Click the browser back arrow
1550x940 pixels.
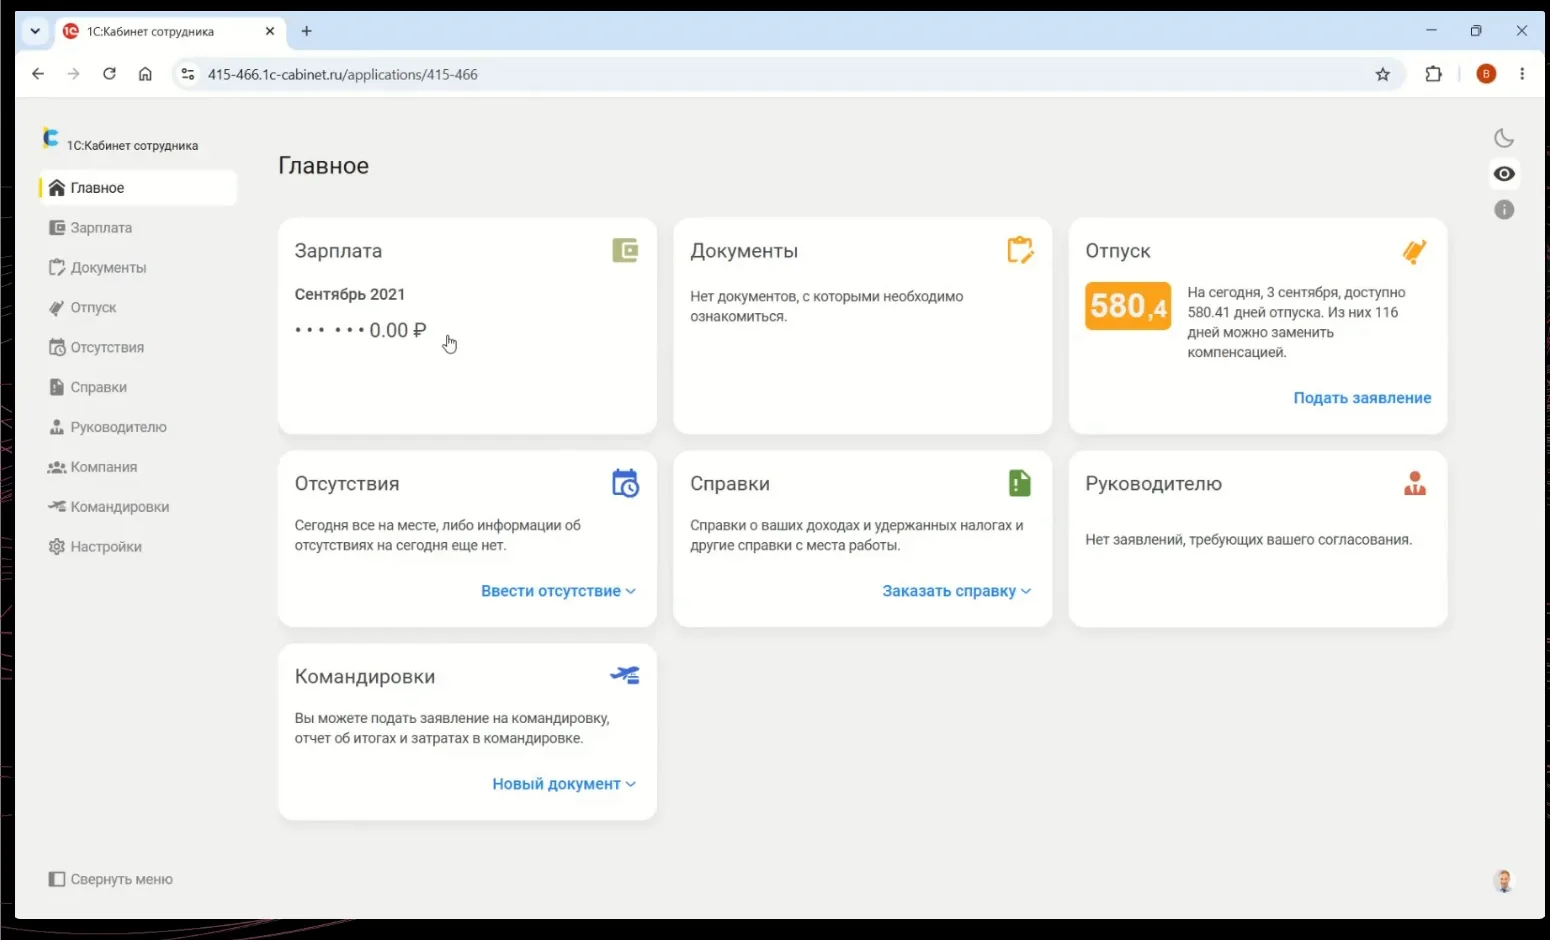coord(38,74)
